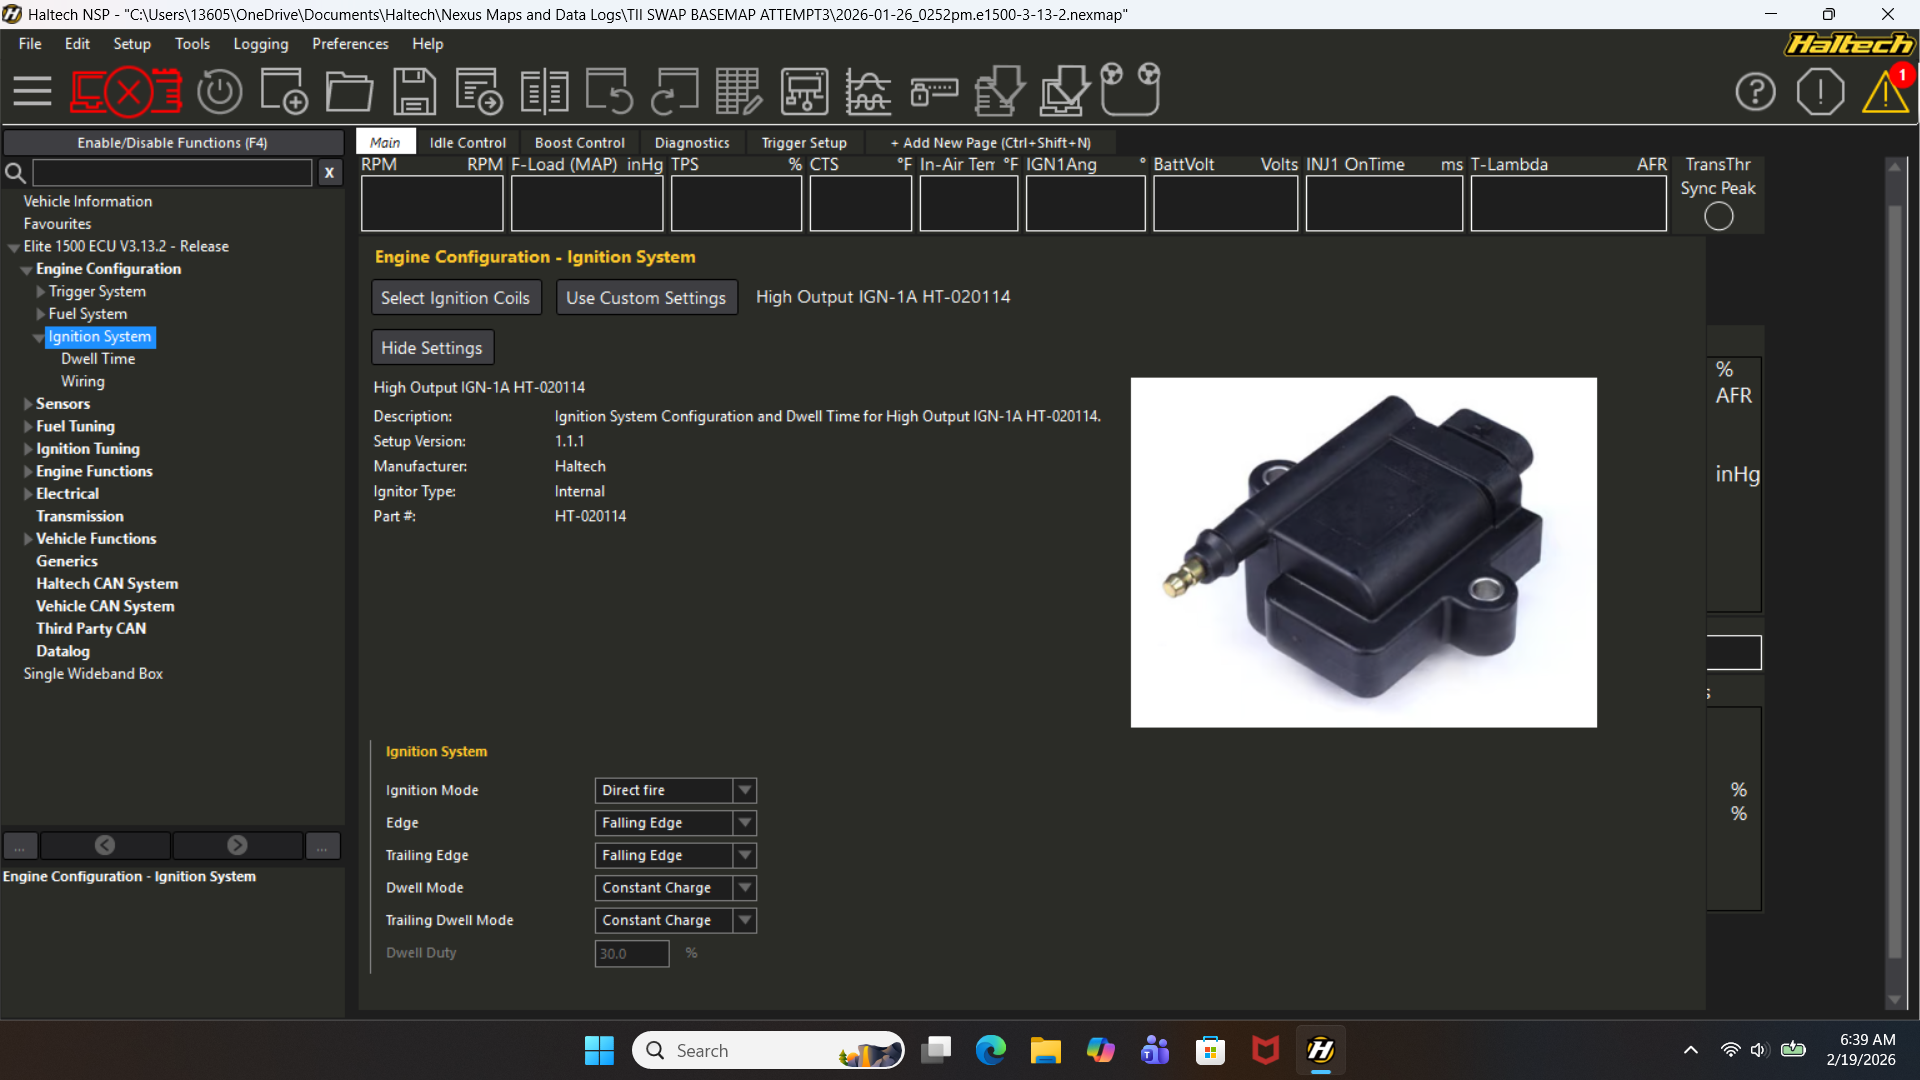The width and height of the screenshot is (1920, 1080).
Task: Open the help question mark icon
Action: tap(1755, 92)
